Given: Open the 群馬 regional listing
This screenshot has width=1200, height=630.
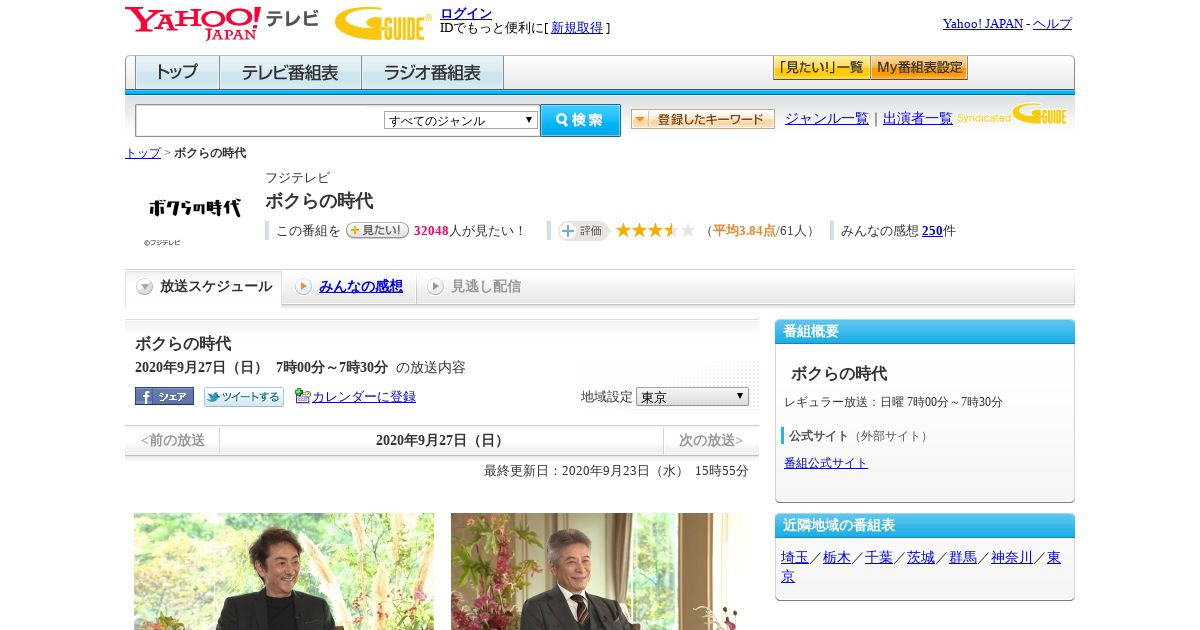Looking at the screenshot, I should coord(963,557).
